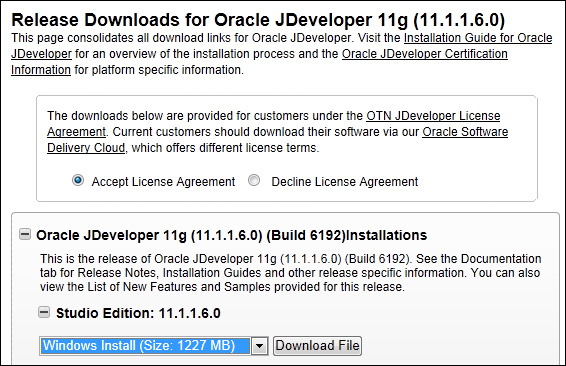Image resolution: width=566 pixels, height=366 pixels.
Task: Click the Decline License Agreement label
Action: [x=345, y=182]
